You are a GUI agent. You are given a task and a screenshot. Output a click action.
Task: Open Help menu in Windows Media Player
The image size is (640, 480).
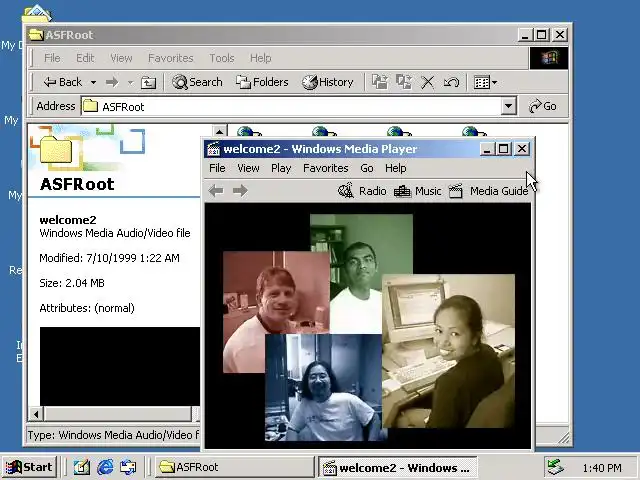pyautogui.click(x=396, y=168)
